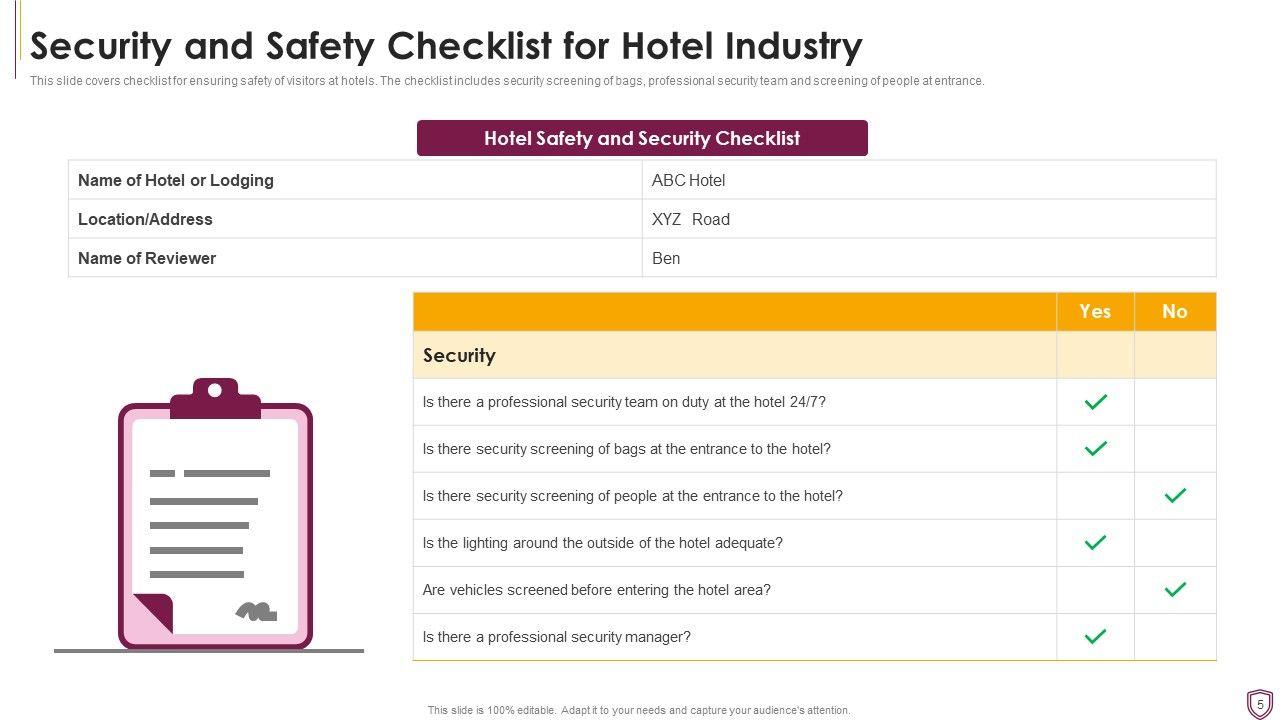Select the Security section header row
The width and height of the screenshot is (1280, 720).
(x=734, y=355)
